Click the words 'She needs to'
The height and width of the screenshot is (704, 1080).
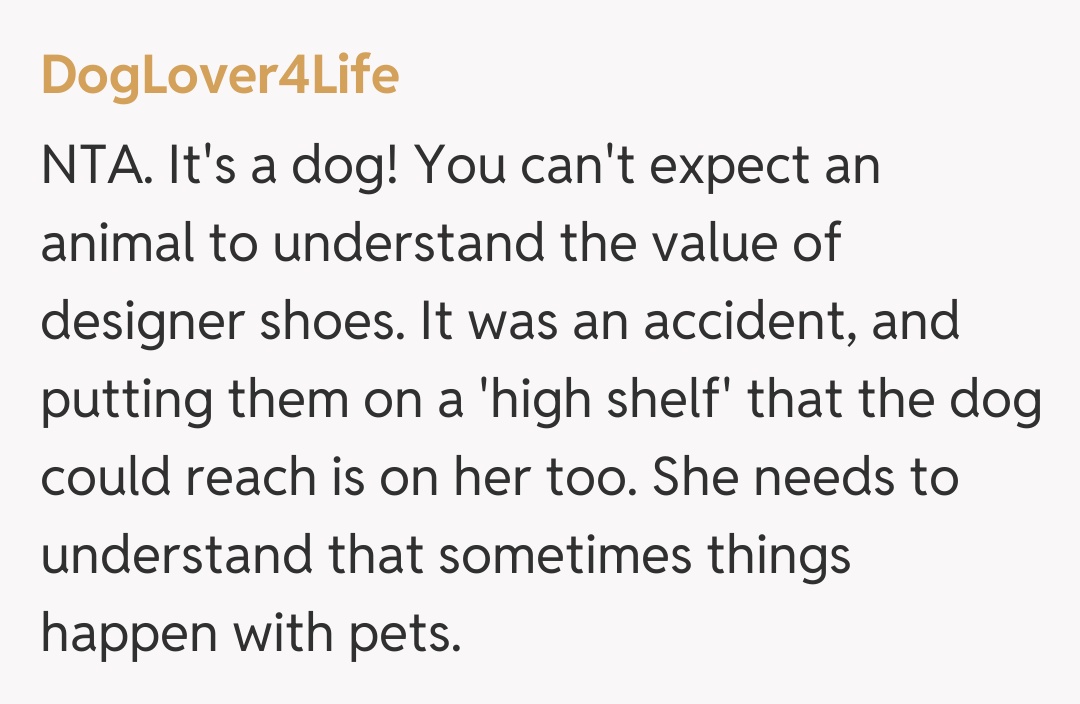806,478
